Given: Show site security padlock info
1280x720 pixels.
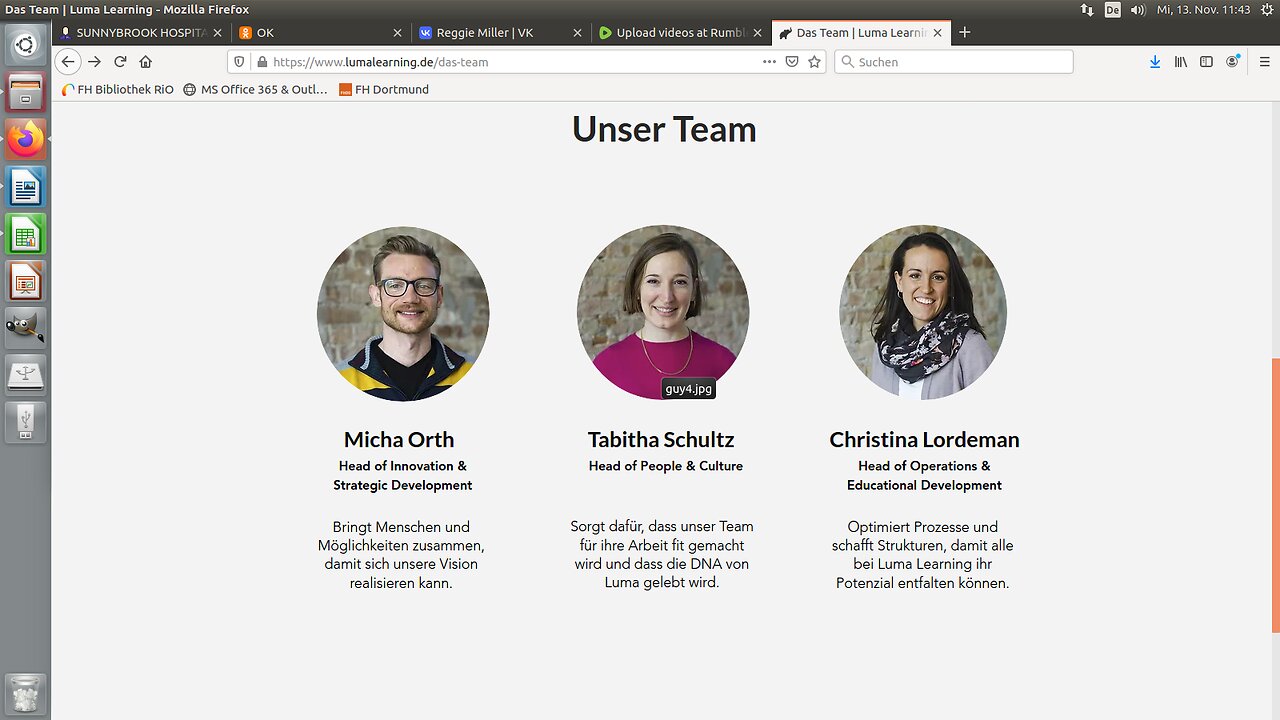Looking at the screenshot, I should pyautogui.click(x=261, y=62).
